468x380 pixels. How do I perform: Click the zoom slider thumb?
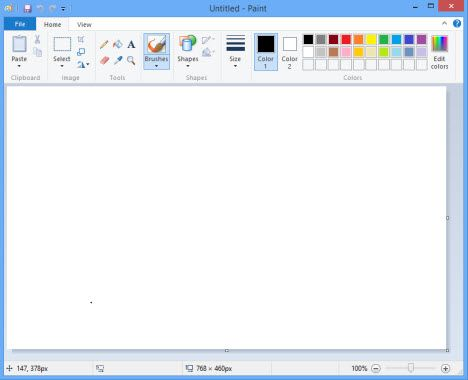pos(411,368)
